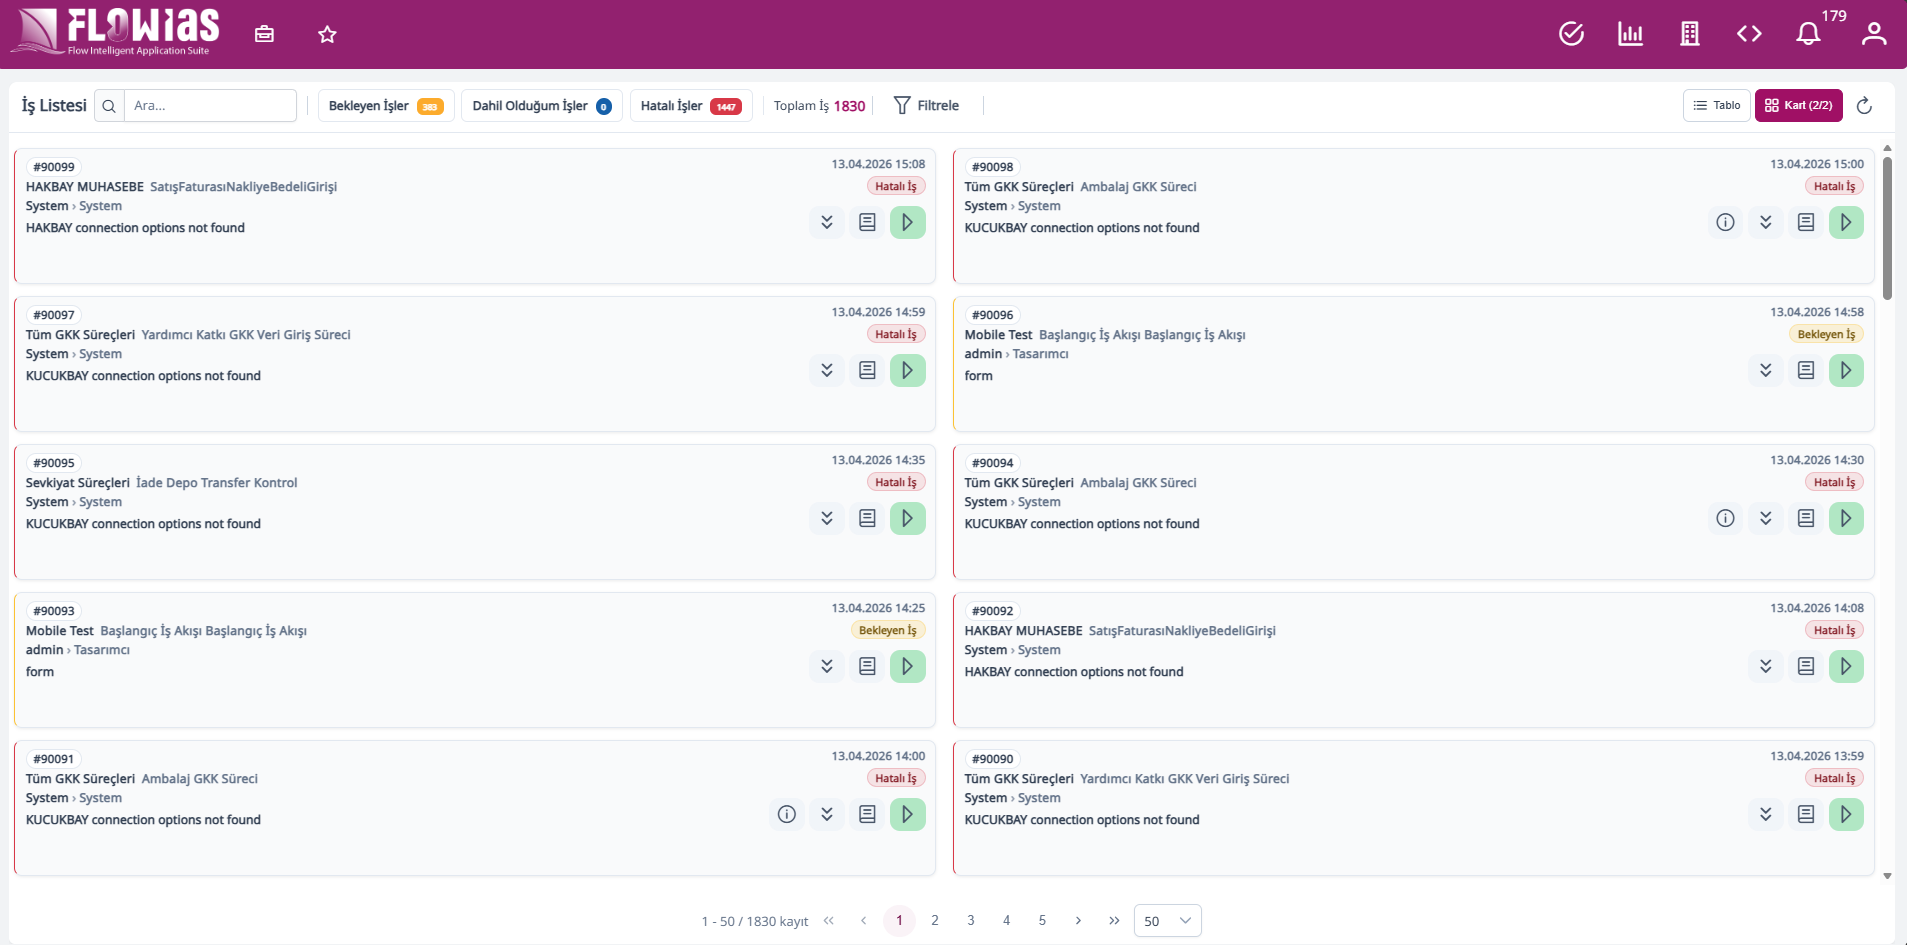Run job #90098 with play button
Screen dimensions: 1907x945
tap(1846, 222)
